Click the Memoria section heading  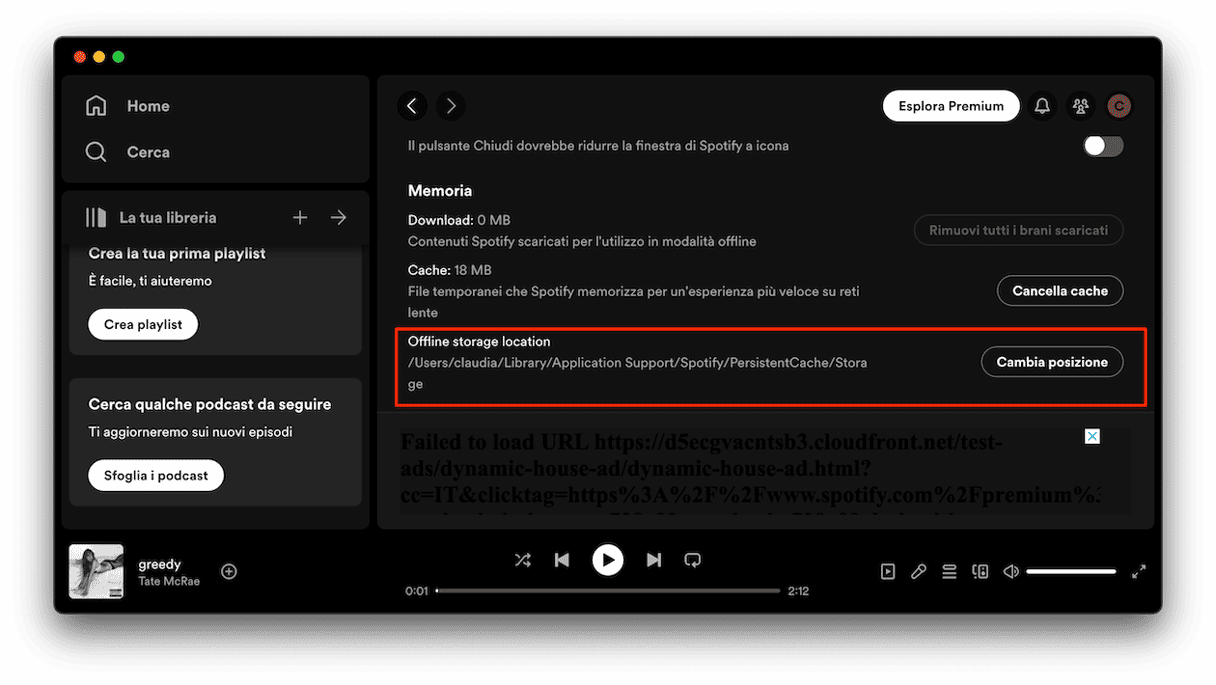[x=440, y=190]
